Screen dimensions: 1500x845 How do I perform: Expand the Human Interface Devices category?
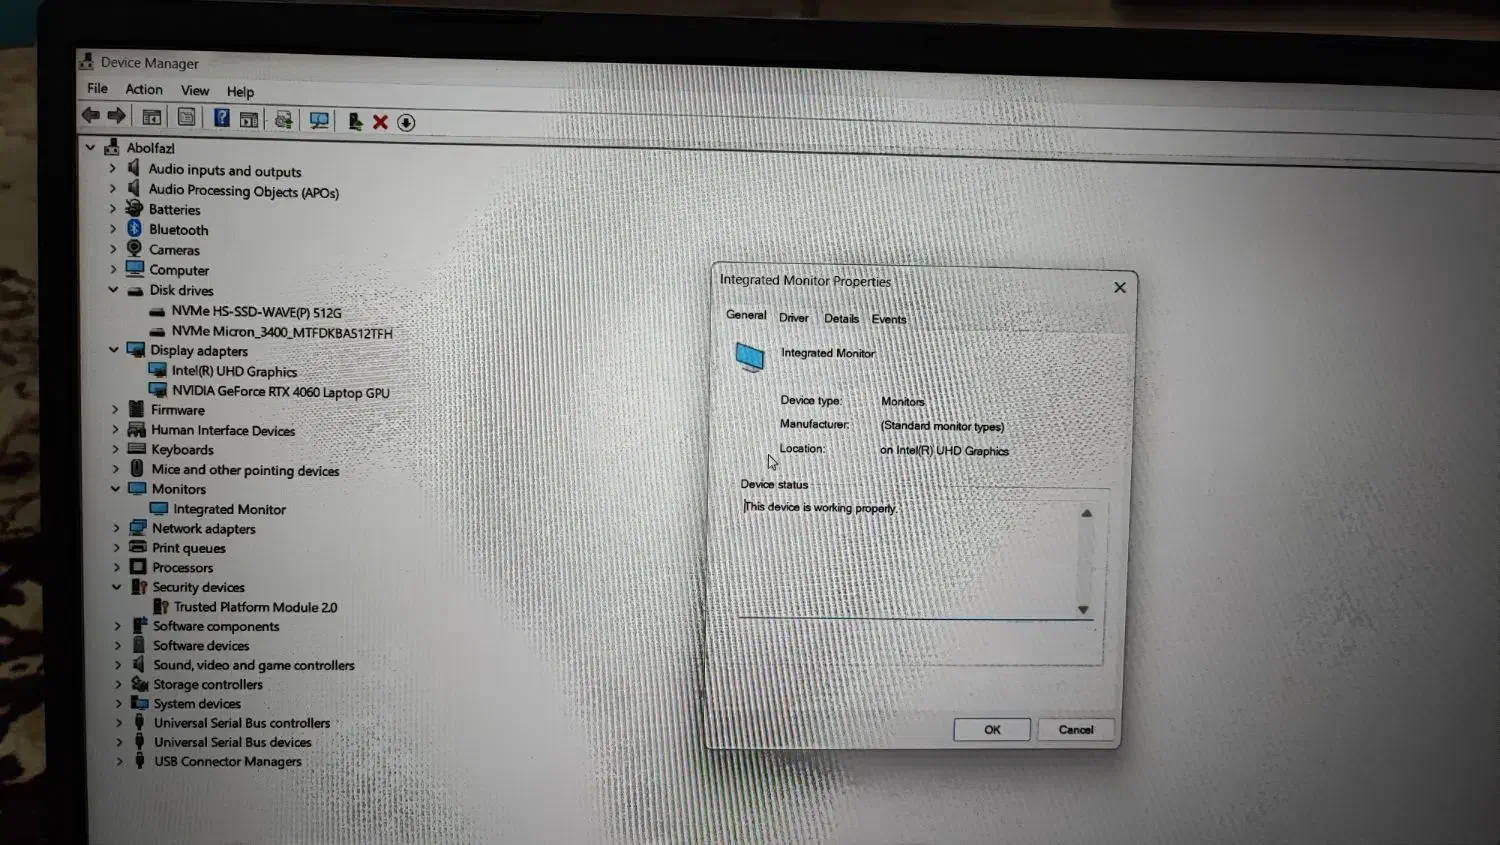click(x=115, y=430)
